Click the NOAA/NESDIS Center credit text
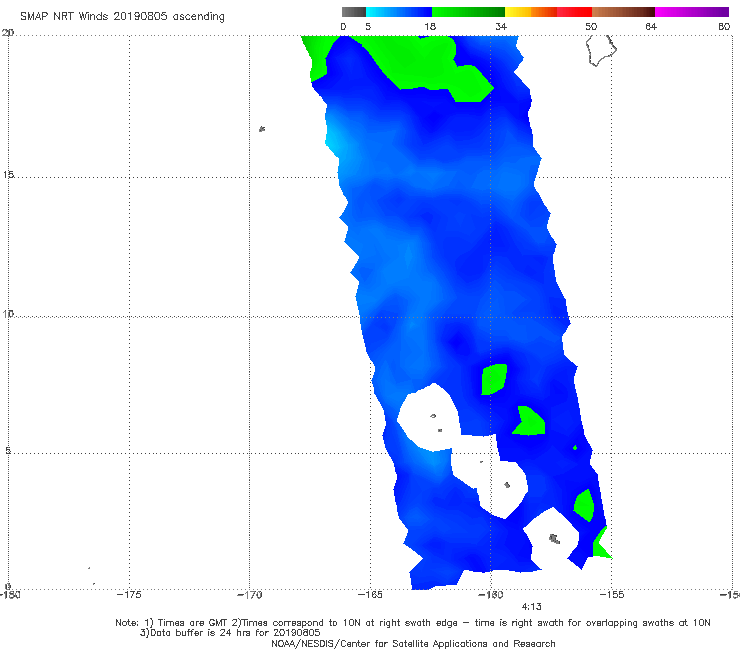Image resolution: width=740 pixels, height=650 pixels. coord(413,643)
